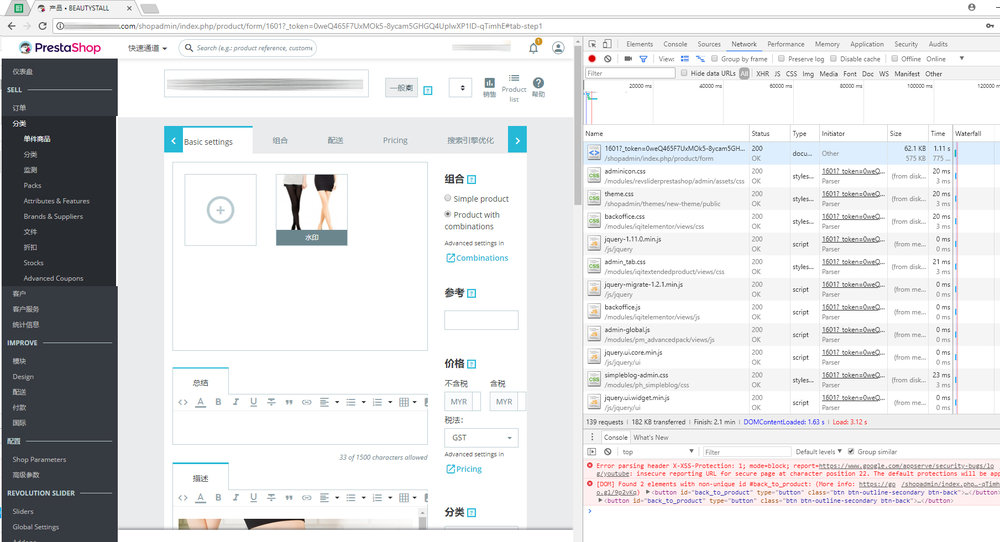Click DevTools inspect element icon
The image size is (1000, 542).
coord(592,44)
